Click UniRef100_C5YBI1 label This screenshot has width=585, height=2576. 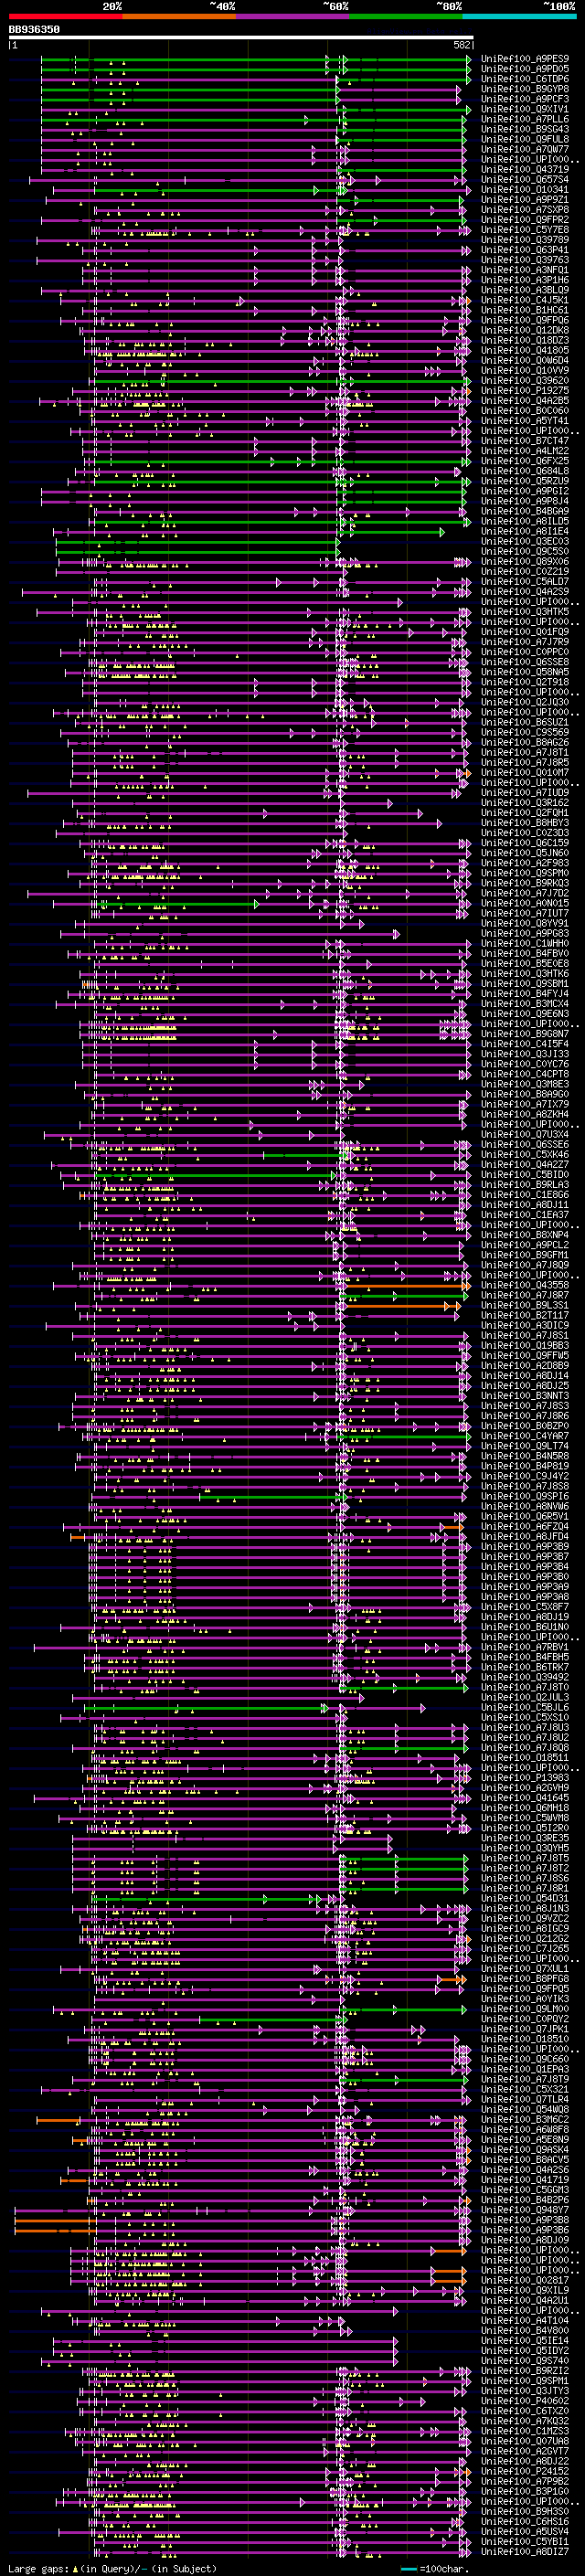pos(525,2543)
